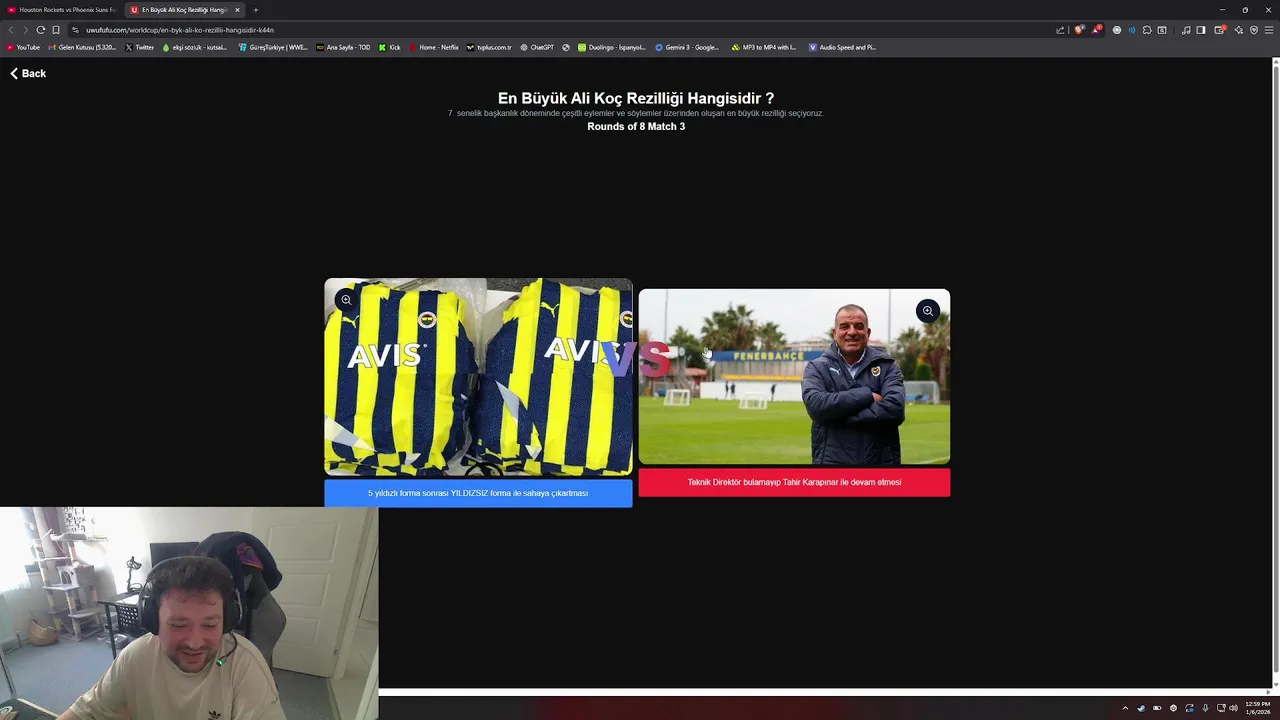Switch to Houston Rockets vs Phoenix Suns tab
The width and height of the screenshot is (1280, 720).
[62, 10]
